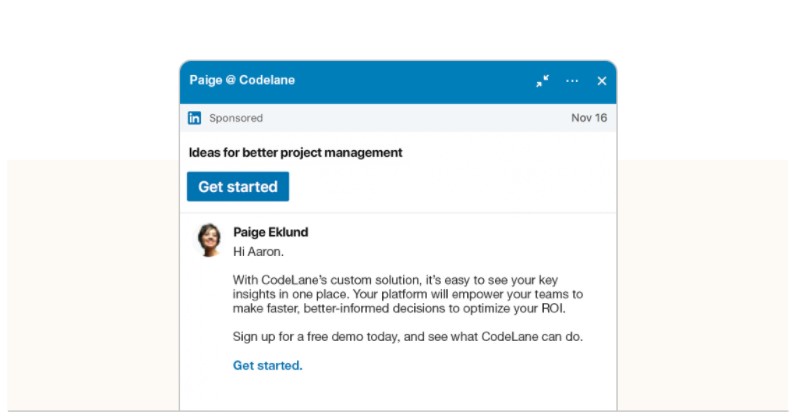Image resolution: width=792 pixels, height=417 pixels.
Task: Click the Hi Aaron greeting line
Action: click(258, 251)
